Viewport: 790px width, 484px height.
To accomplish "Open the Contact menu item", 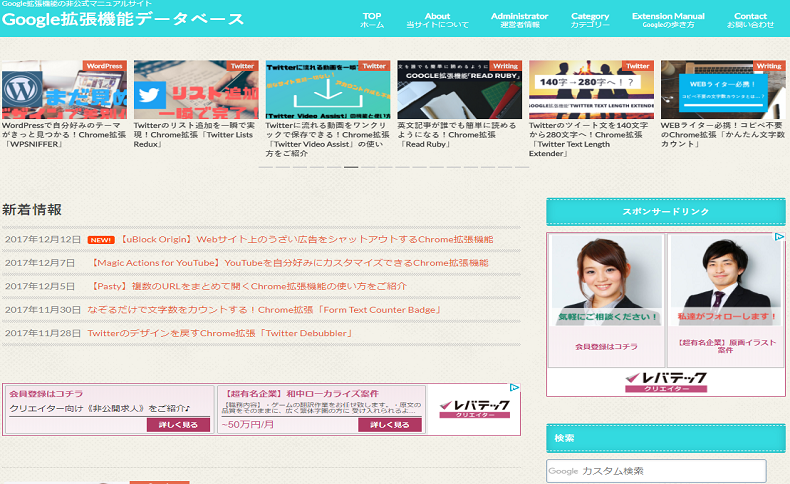I will click(750, 20).
